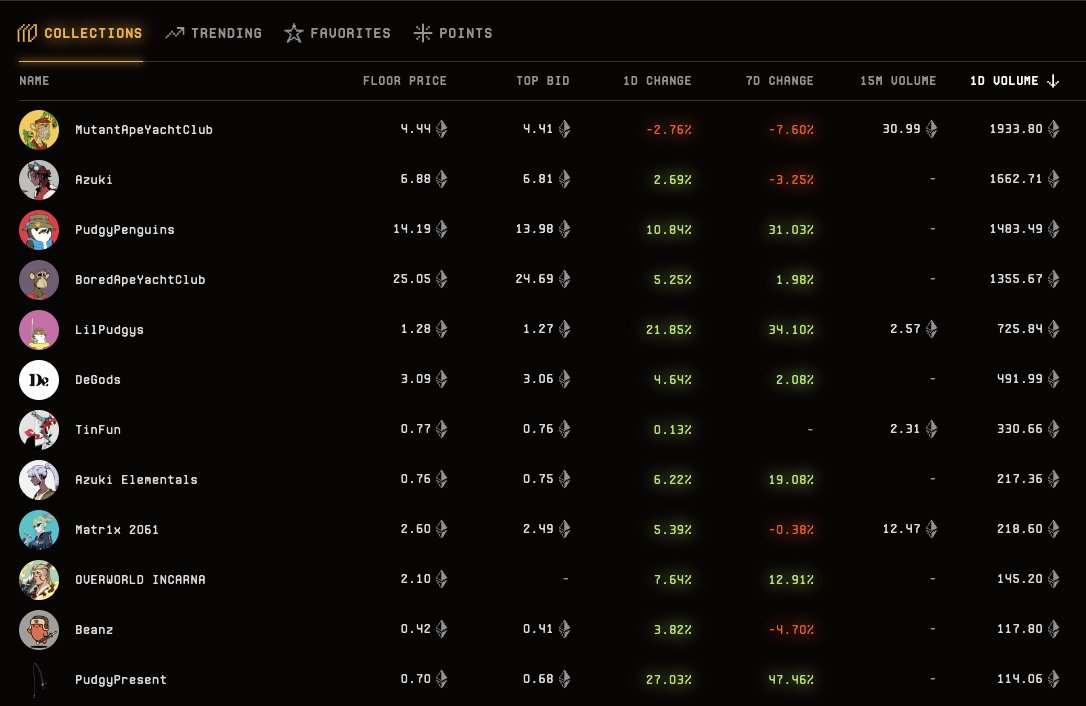Open the DeGods collection name
This screenshot has height=706, width=1086.
point(98,380)
